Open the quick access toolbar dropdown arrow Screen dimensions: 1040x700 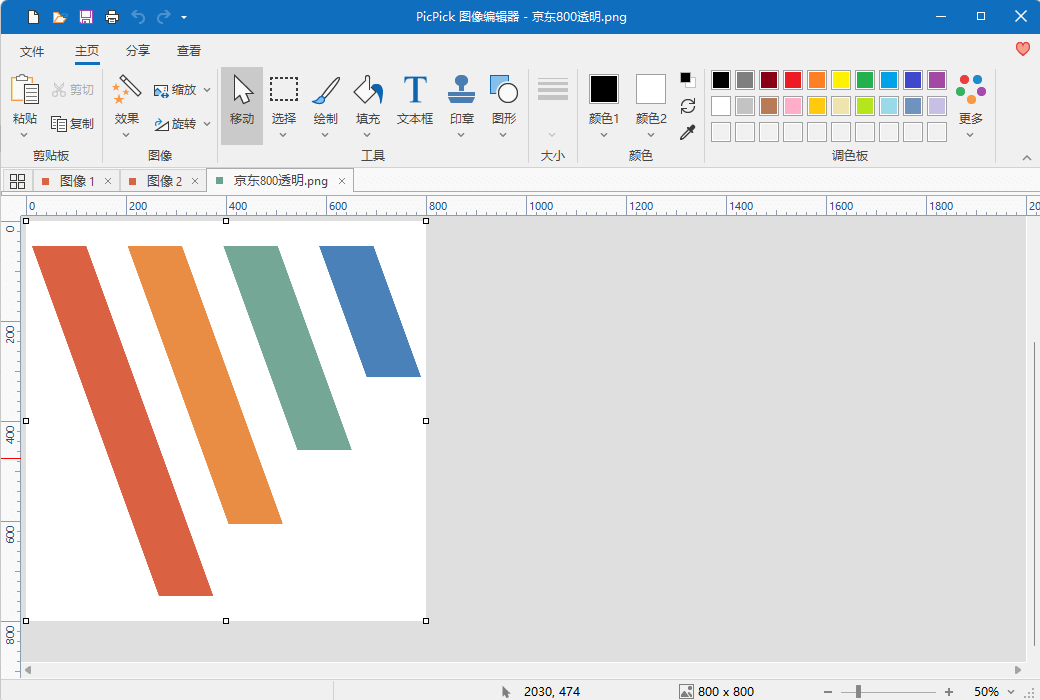point(184,17)
